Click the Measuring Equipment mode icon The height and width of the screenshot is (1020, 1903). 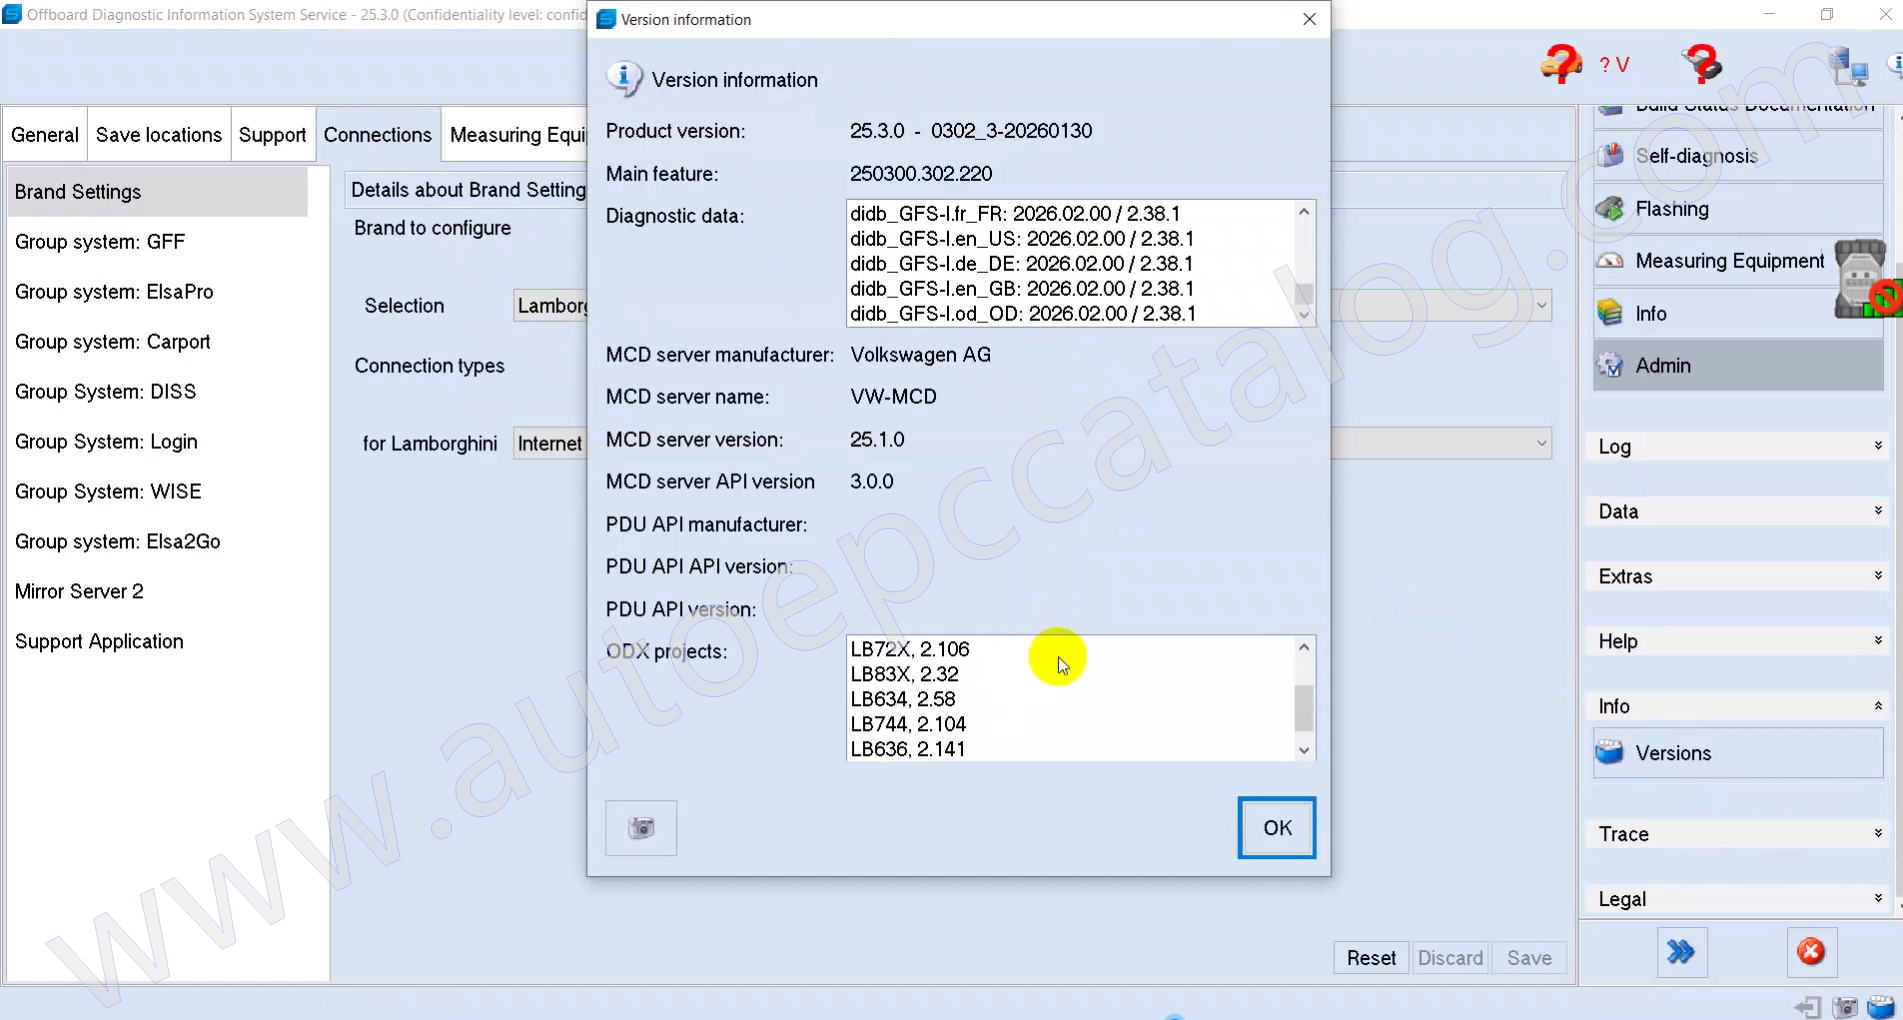coord(1610,261)
